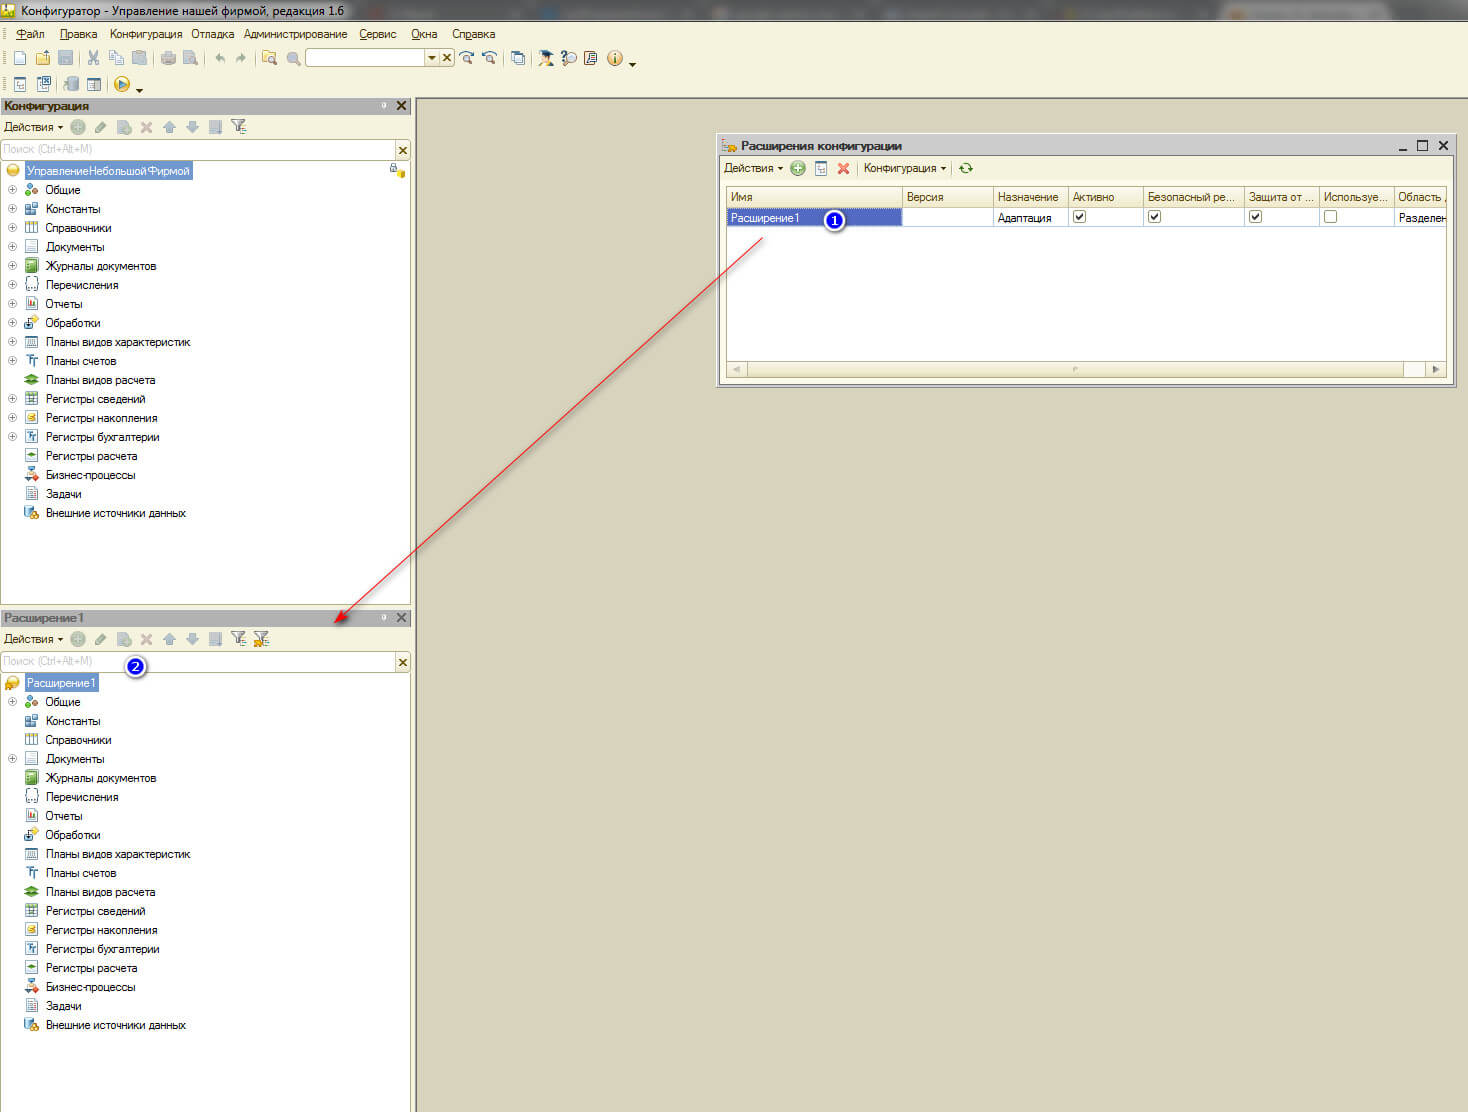Open the Конфигурация dropdown in extensions window

904,168
